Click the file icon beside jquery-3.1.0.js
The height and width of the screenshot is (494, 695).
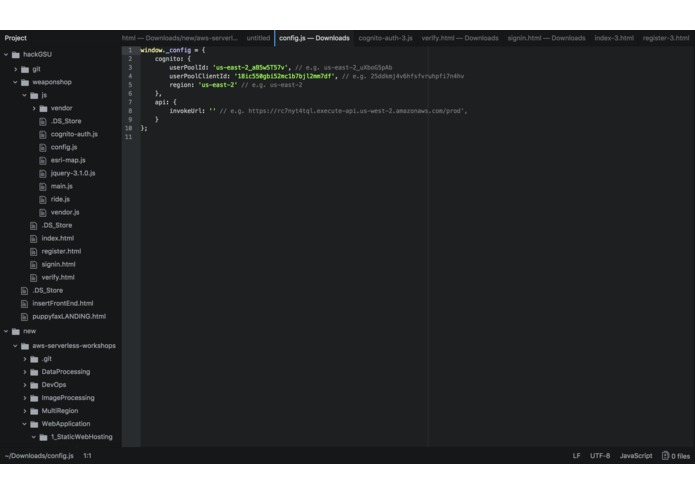(43, 173)
